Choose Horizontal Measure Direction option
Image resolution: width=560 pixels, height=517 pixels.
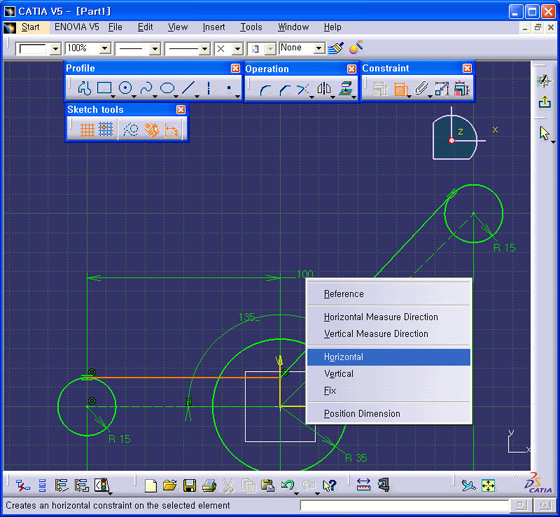(x=389, y=317)
